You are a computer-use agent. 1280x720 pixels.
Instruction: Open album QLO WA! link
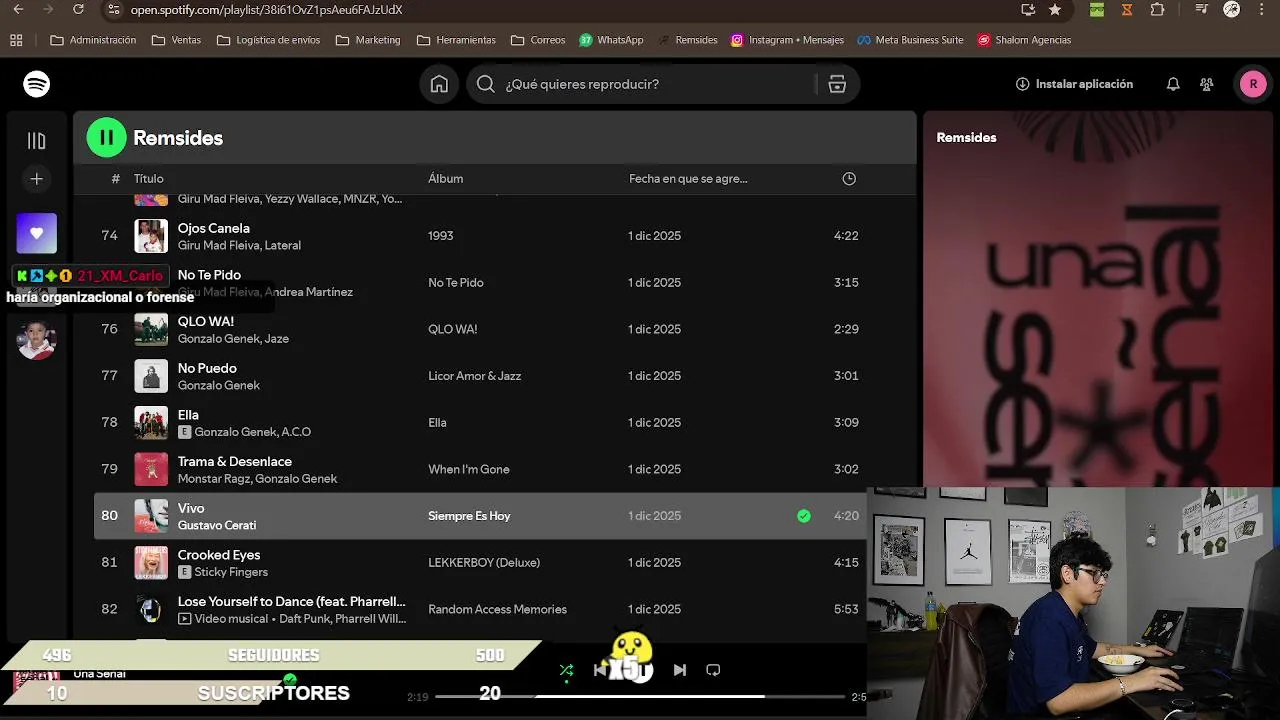pyautogui.click(x=453, y=329)
